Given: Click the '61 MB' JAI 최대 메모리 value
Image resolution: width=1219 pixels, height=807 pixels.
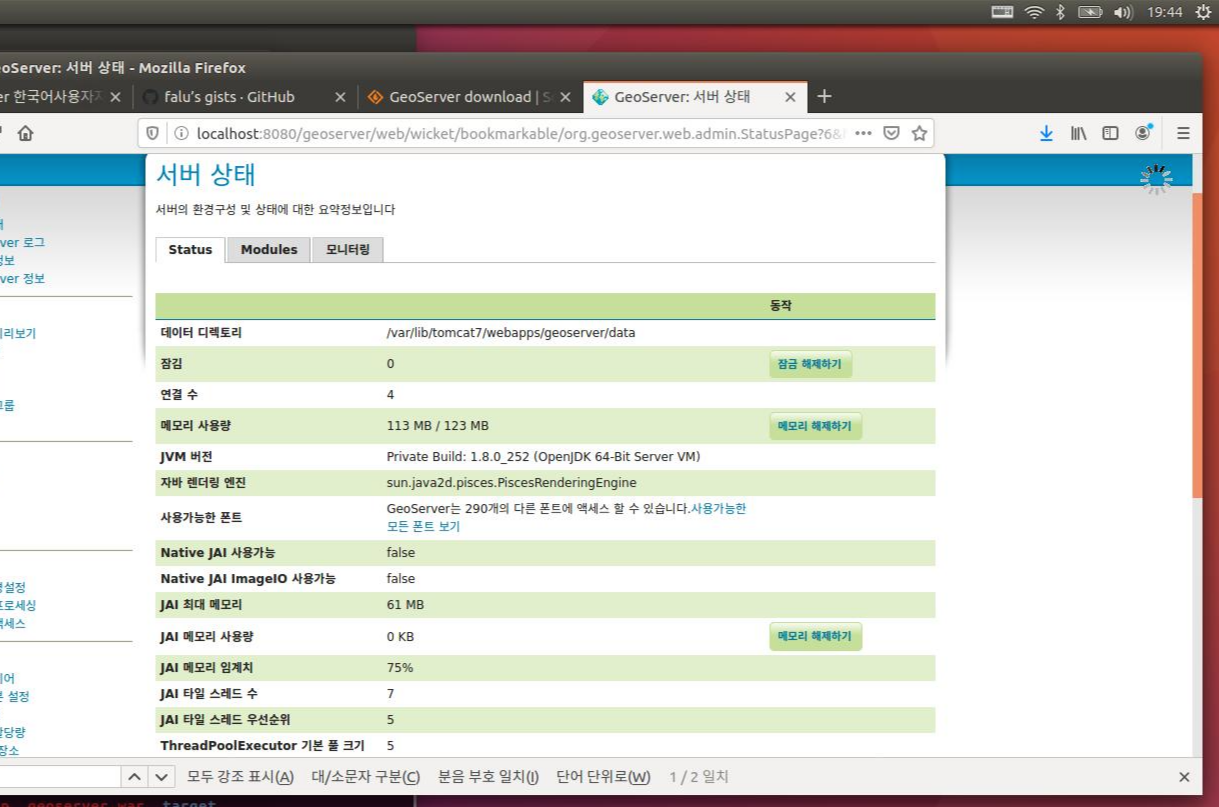Looking at the screenshot, I should 405,605.
